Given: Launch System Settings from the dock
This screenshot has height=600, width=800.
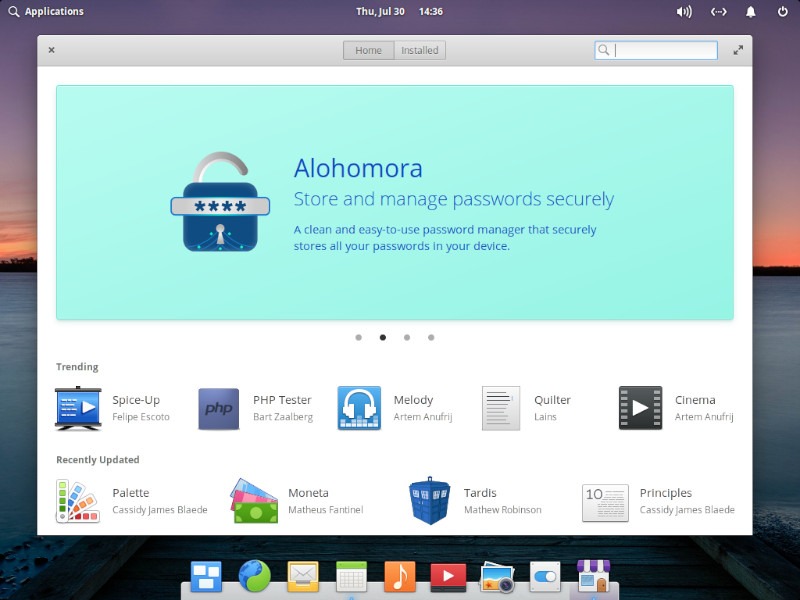Looking at the screenshot, I should [545, 577].
